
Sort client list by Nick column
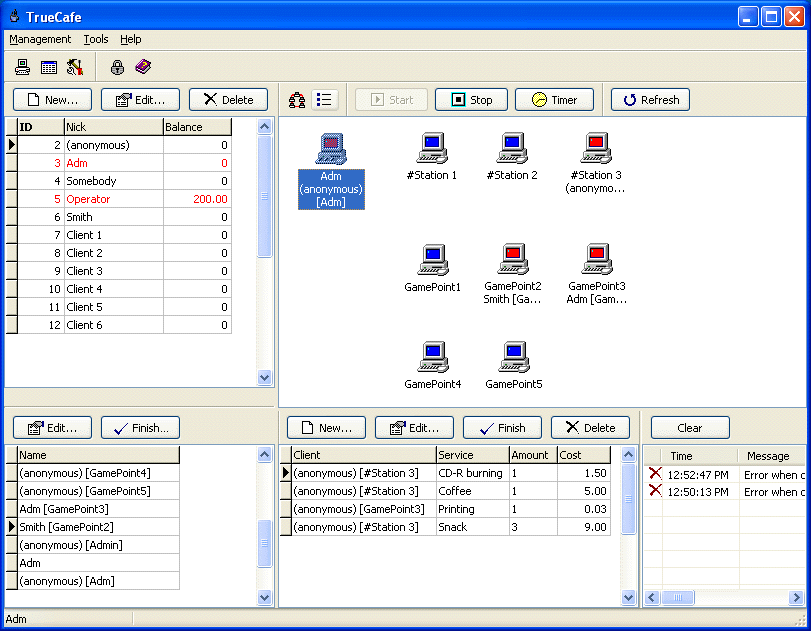point(114,127)
